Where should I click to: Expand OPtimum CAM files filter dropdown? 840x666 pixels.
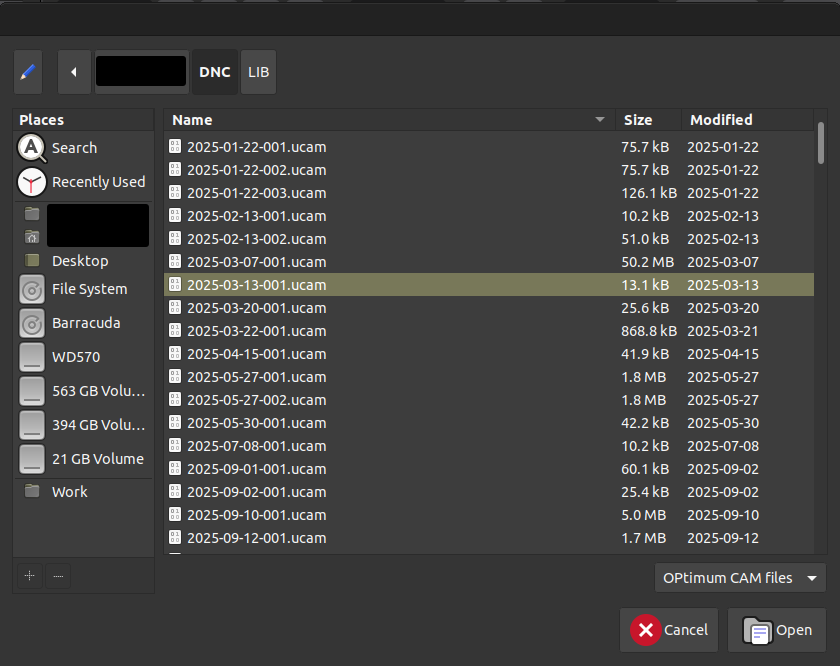[740, 578]
